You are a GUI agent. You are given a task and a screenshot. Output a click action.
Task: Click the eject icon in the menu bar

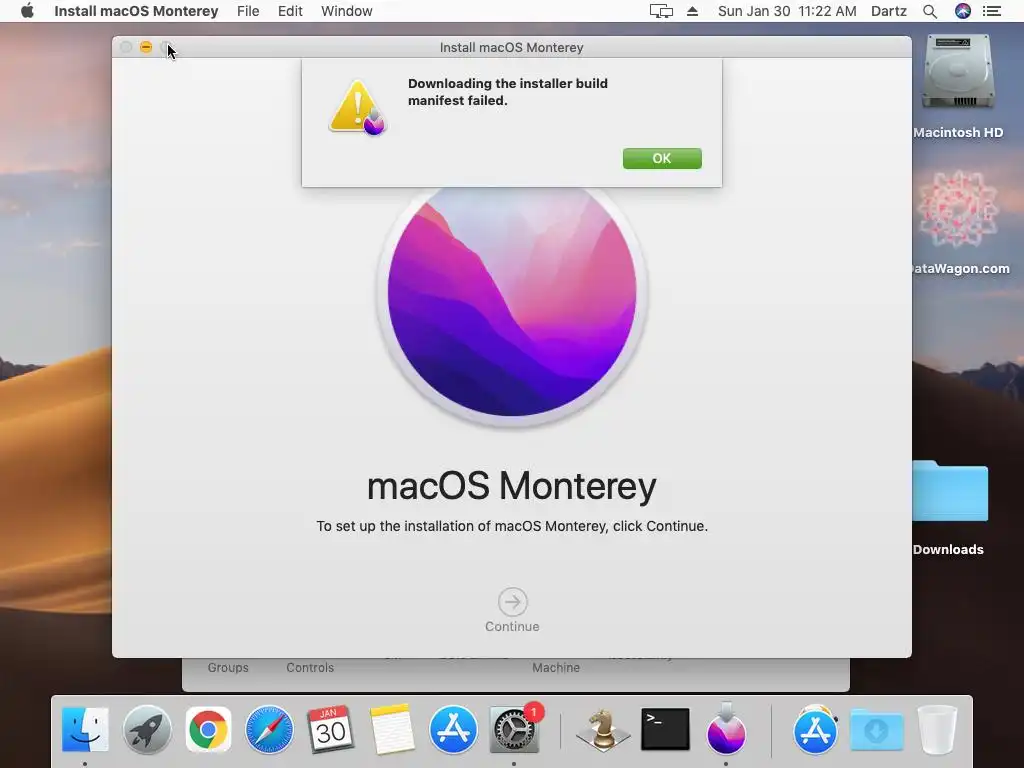[692, 11]
